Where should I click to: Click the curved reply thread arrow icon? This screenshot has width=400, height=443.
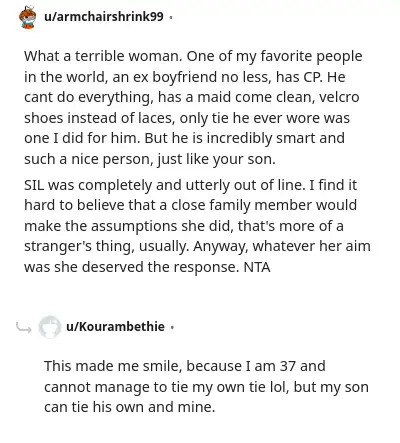click(x=24, y=328)
